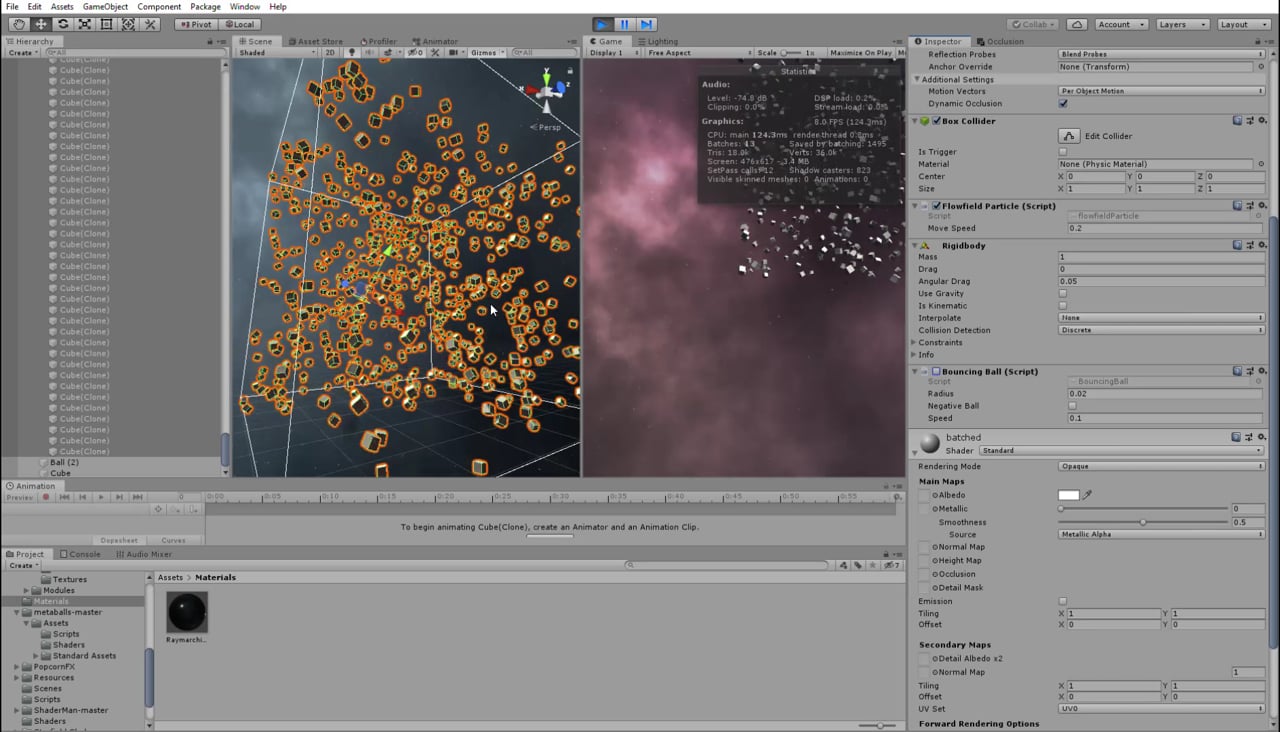The height and width of the screenshot is (732, 1280).
Task: Expand the PopcornFX folder
Action: [17, 667]
